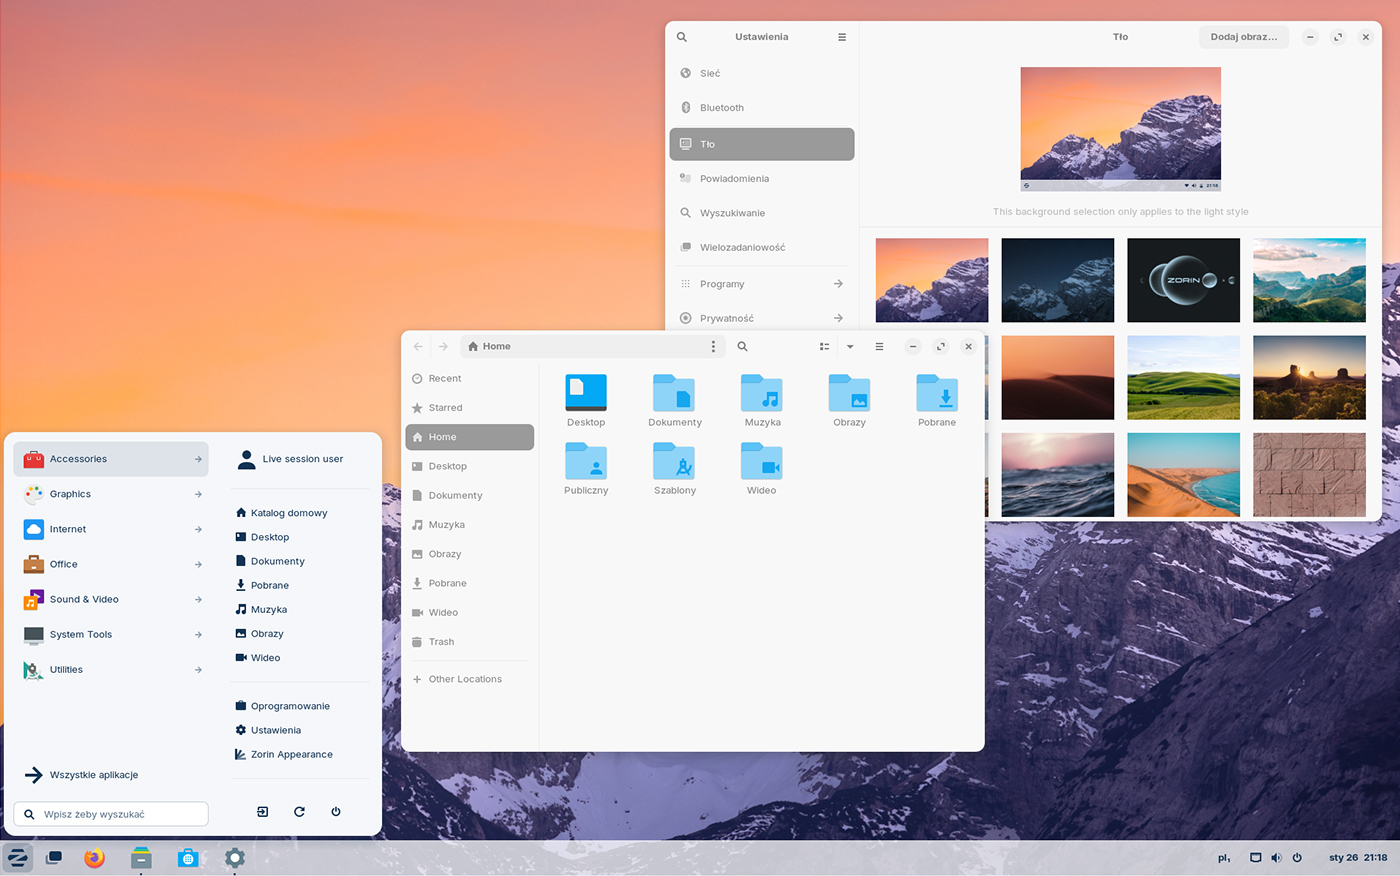
Task: Select Trash in the file manager sidebar
Action: click(441, 642)
